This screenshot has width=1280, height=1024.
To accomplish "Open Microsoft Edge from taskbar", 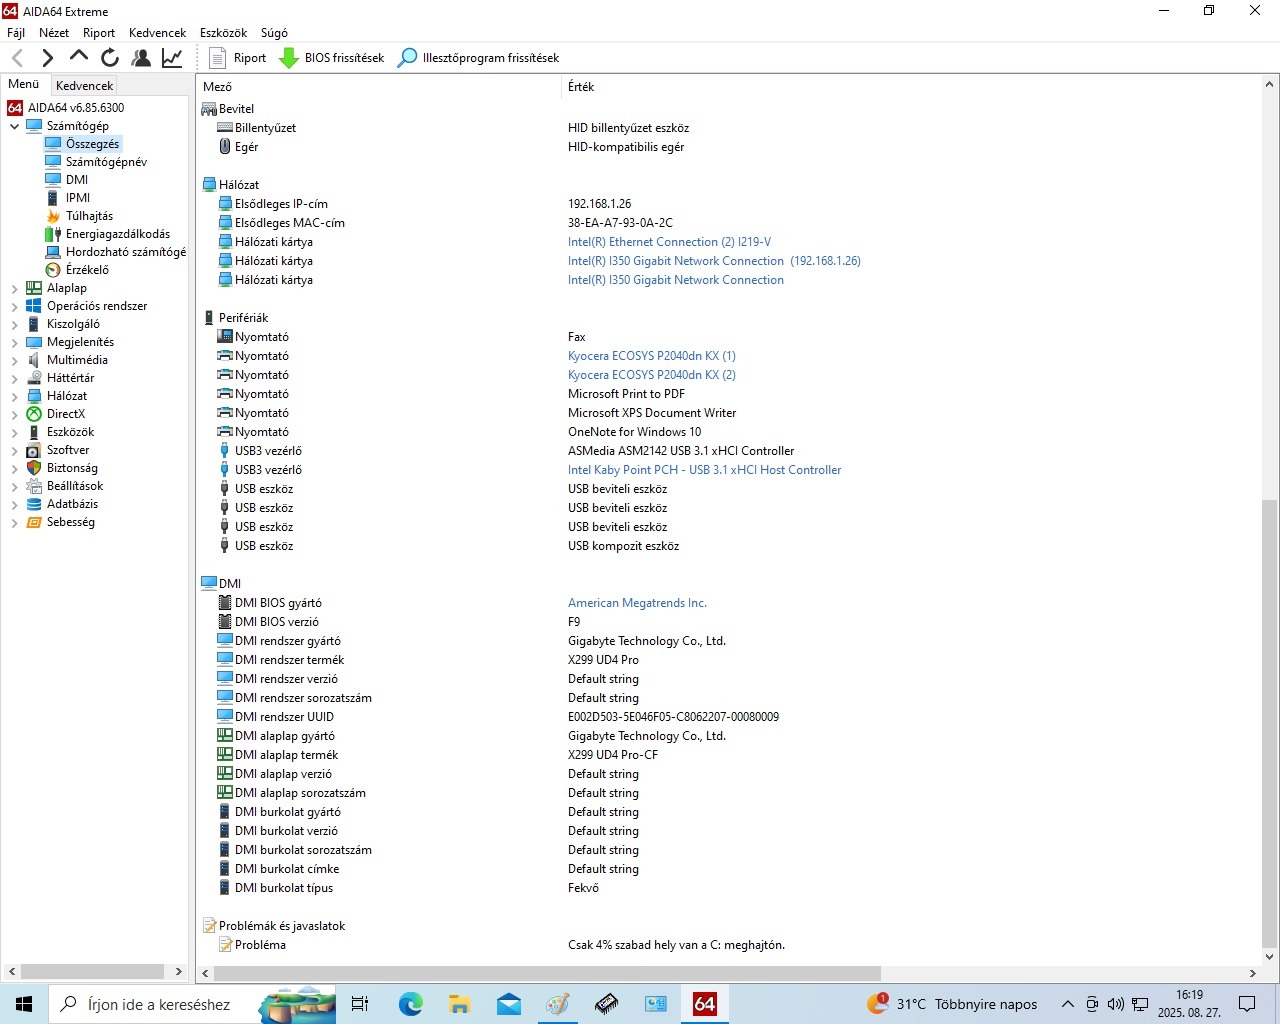I will (x=410, y=1004).
